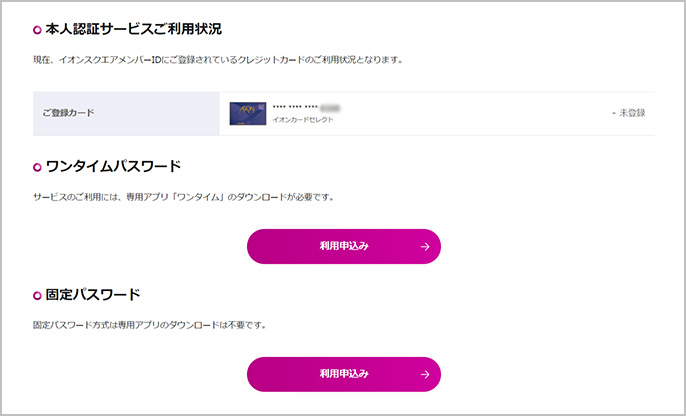
Task: Click the ワンタイムパスワード 利用申込み button
Action: (343, 246)
